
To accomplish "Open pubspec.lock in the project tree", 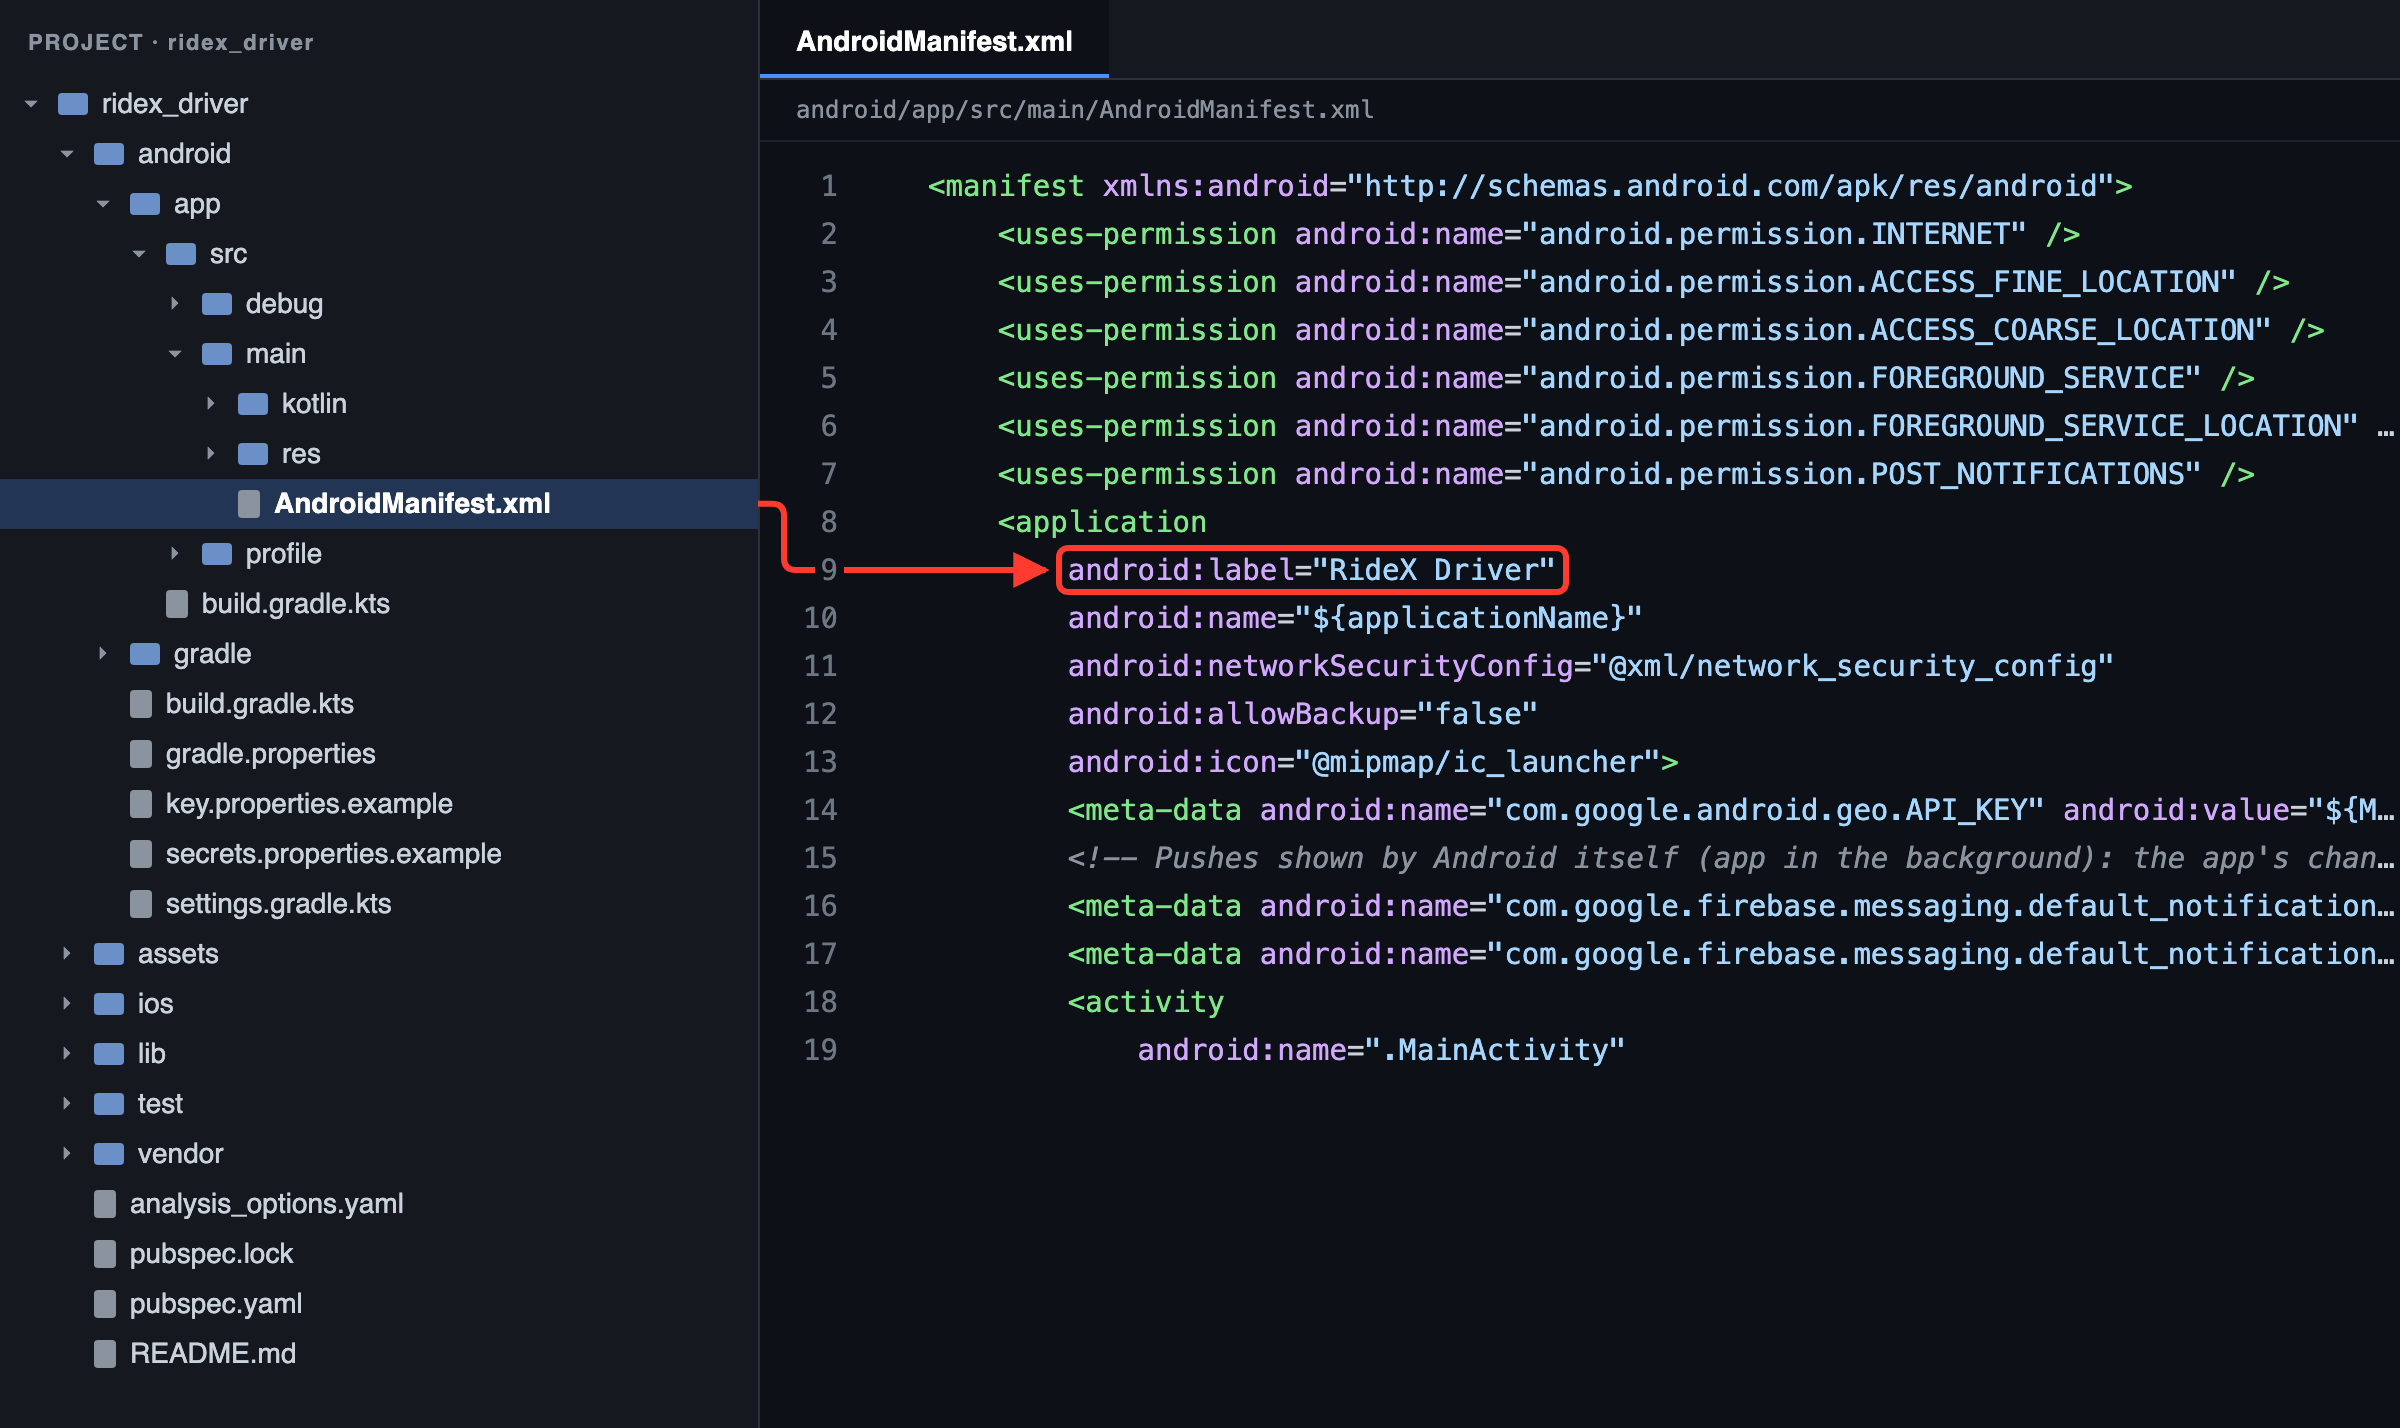I will coord(211,1254).
